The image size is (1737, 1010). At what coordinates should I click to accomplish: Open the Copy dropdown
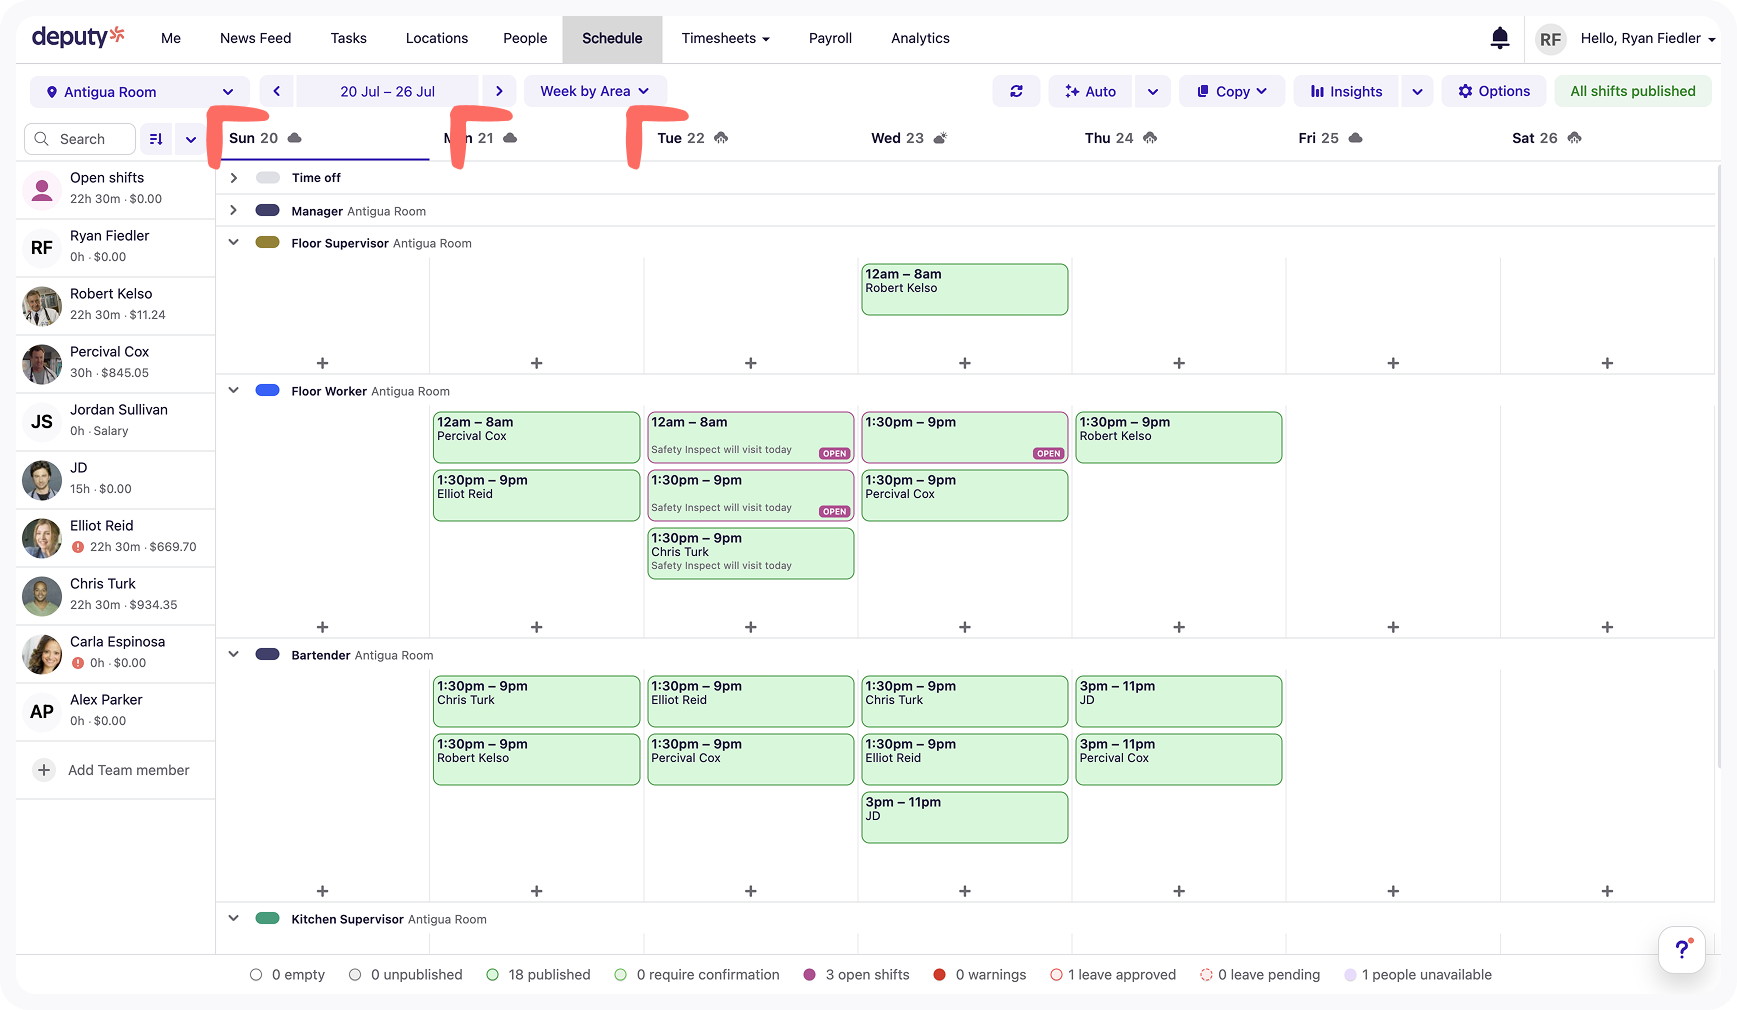coord(1232,91)
